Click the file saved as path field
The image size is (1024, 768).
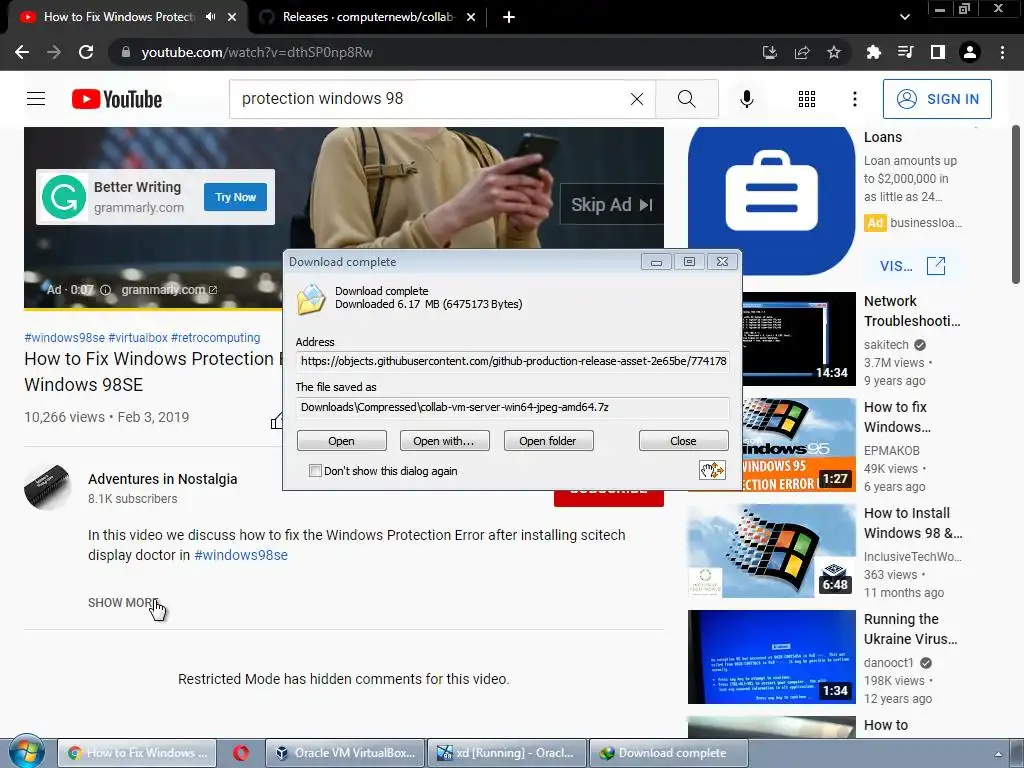[x=513, y=407]
